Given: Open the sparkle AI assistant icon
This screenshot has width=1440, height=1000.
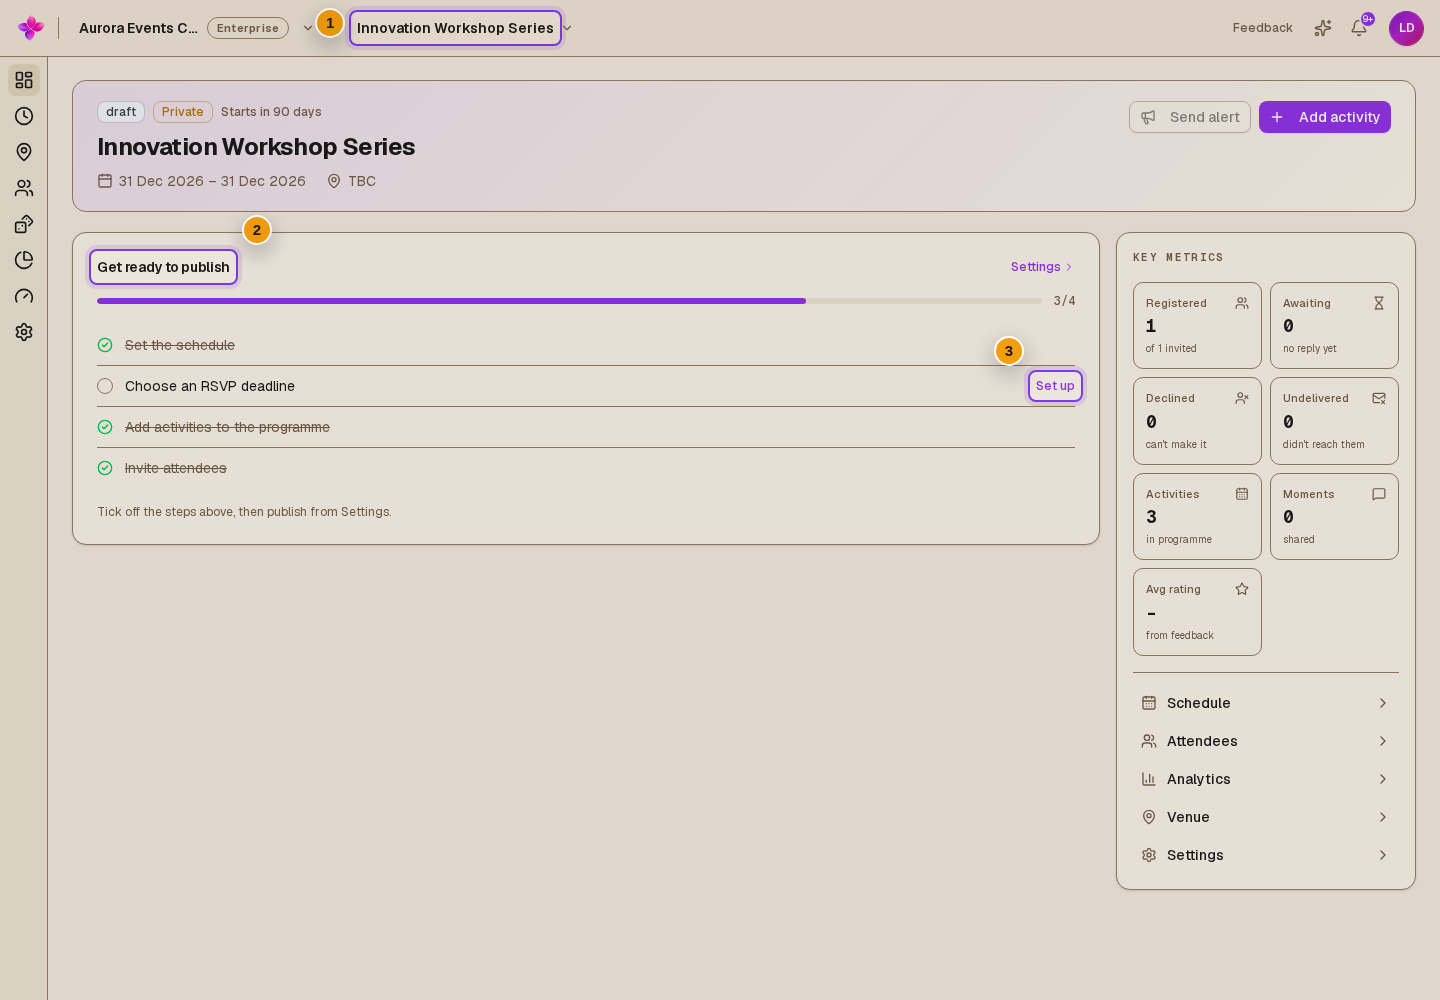Looking at the screenshot, I should tap(1323, 28).
